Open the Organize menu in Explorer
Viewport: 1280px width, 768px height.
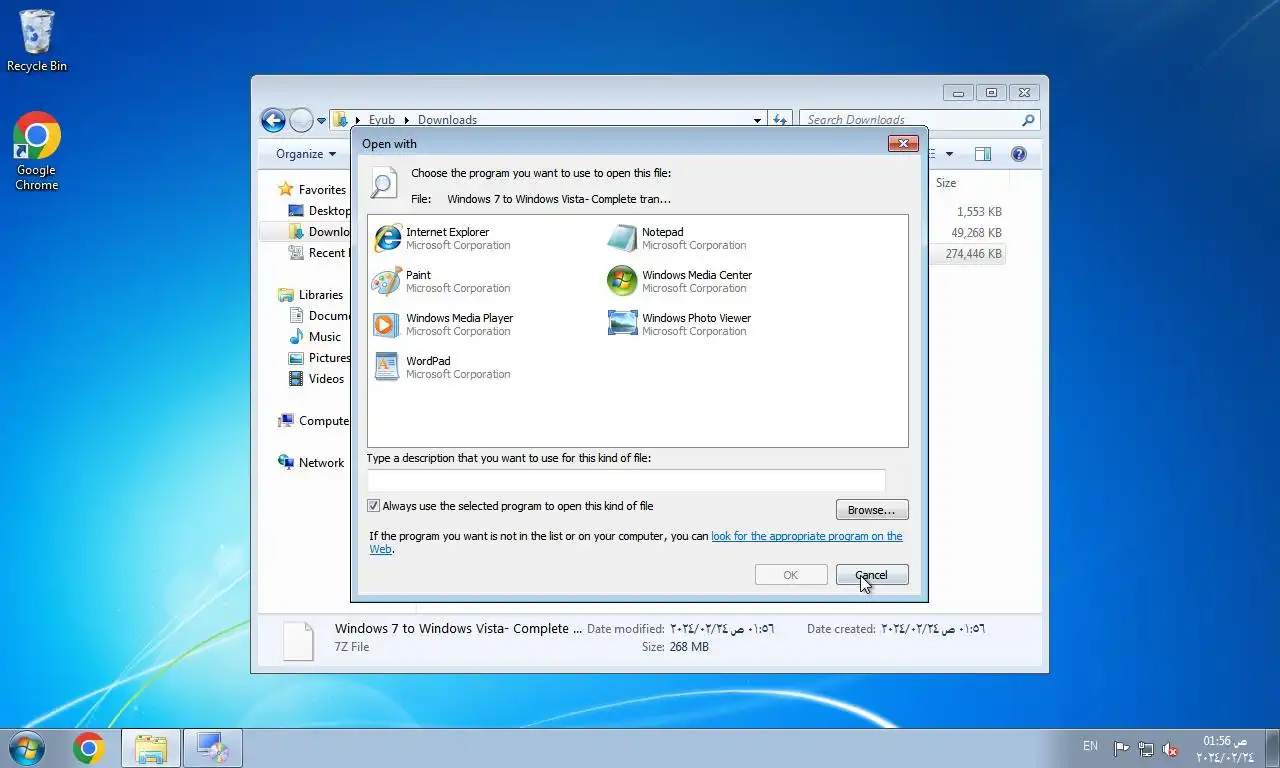(306, 154)
